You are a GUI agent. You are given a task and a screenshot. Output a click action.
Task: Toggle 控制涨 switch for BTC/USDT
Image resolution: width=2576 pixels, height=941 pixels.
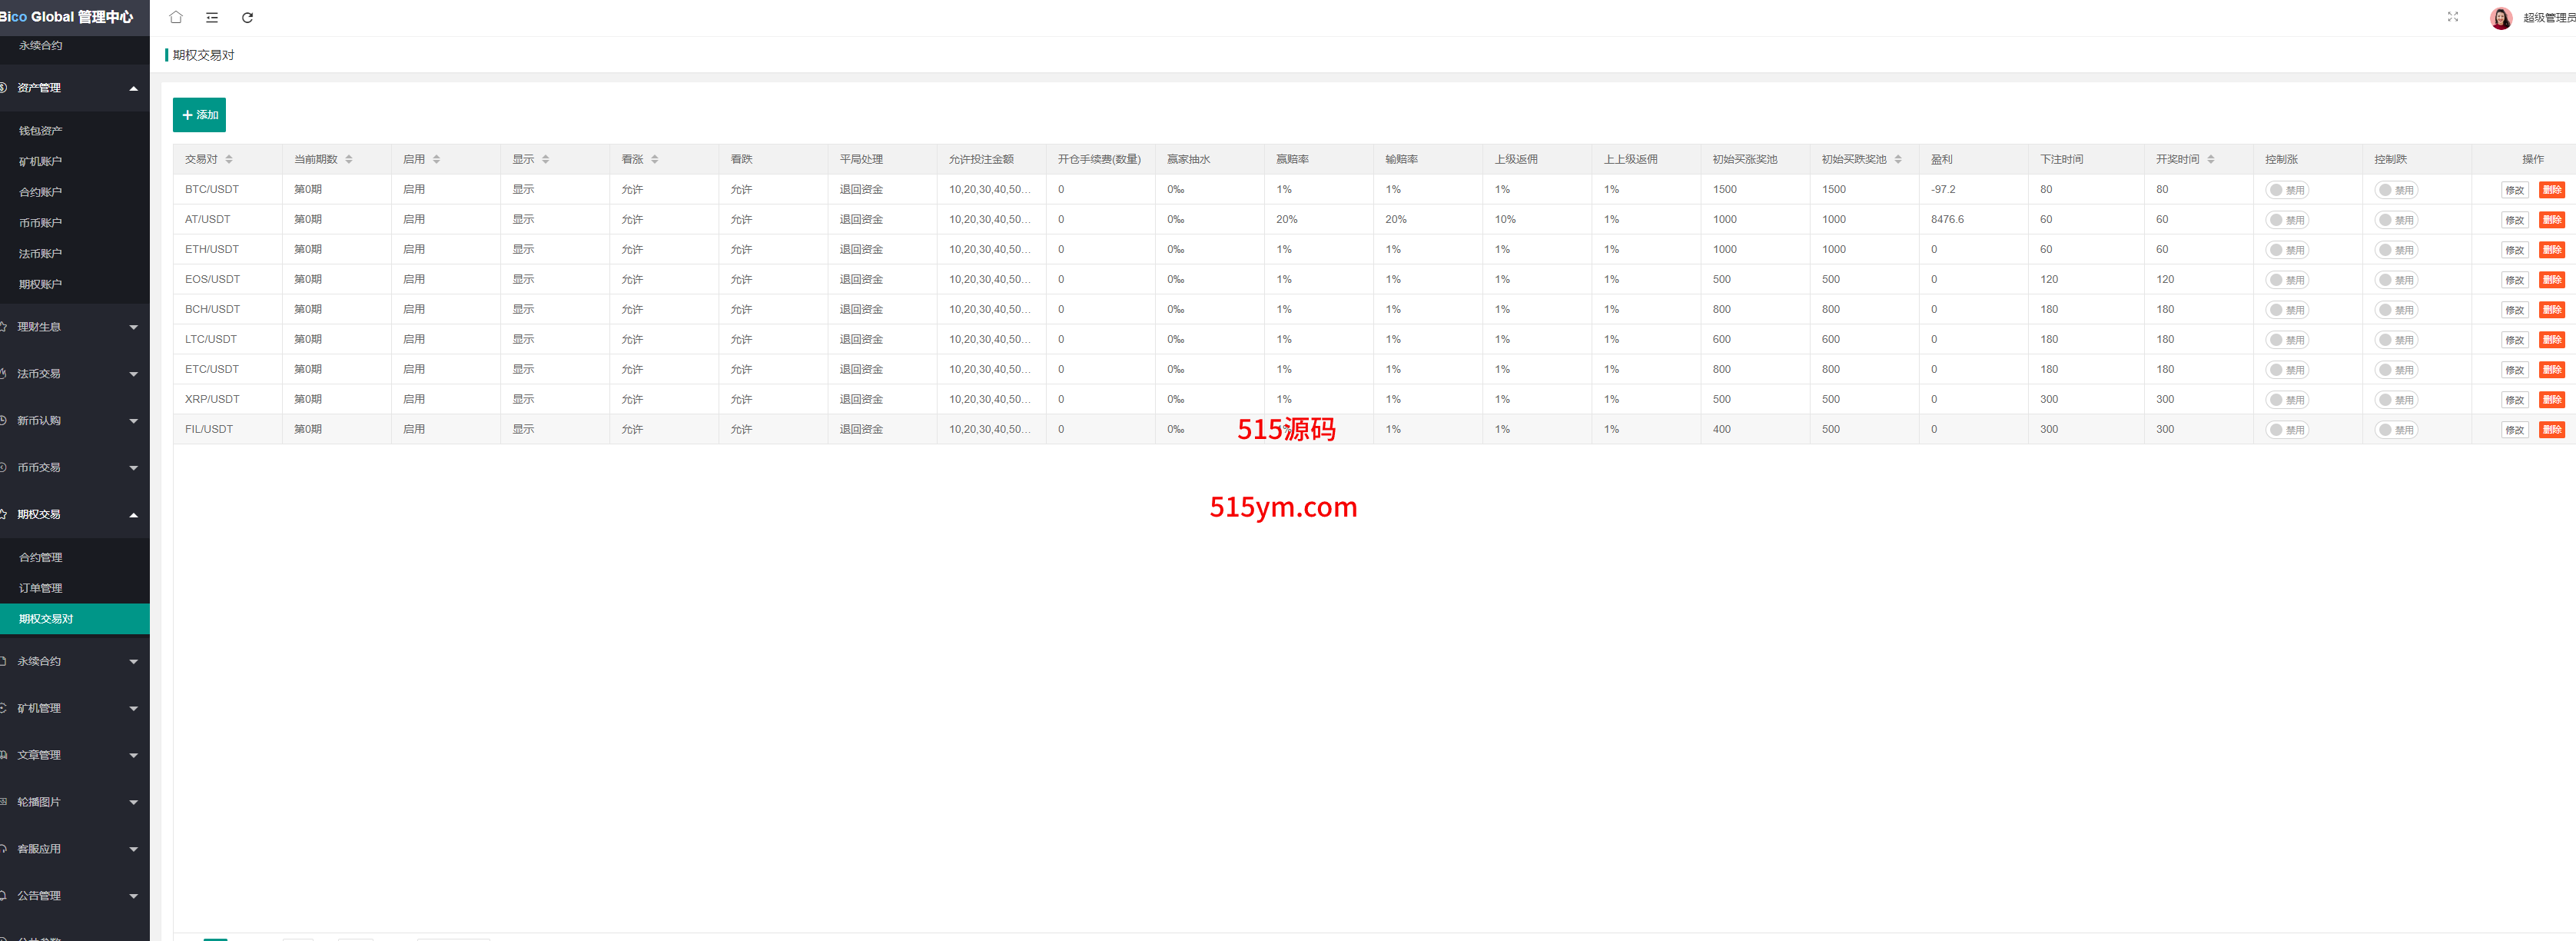coord(2287,190)
